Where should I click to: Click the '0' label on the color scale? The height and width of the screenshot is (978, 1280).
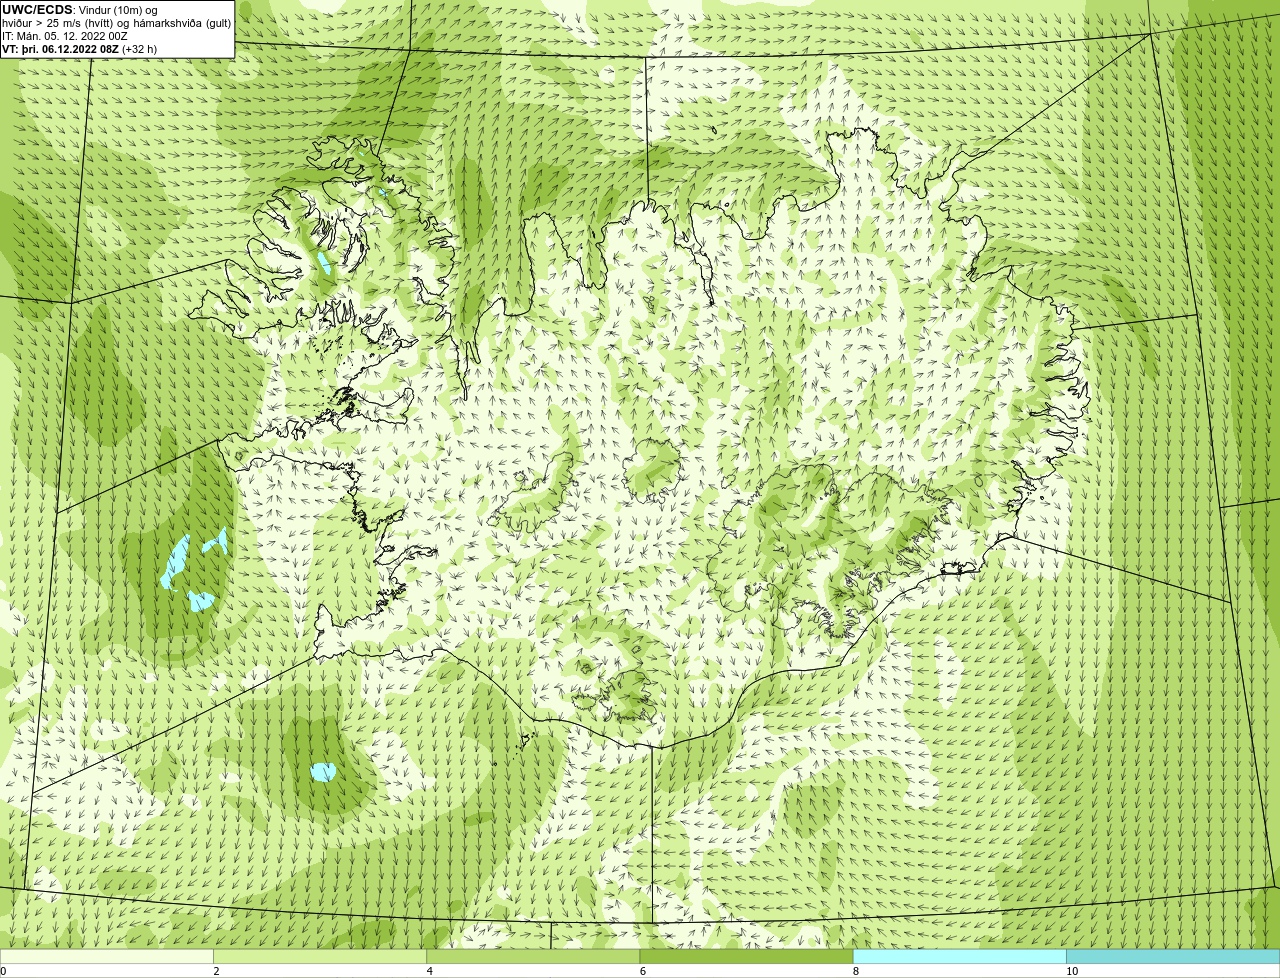pos(3,971)
